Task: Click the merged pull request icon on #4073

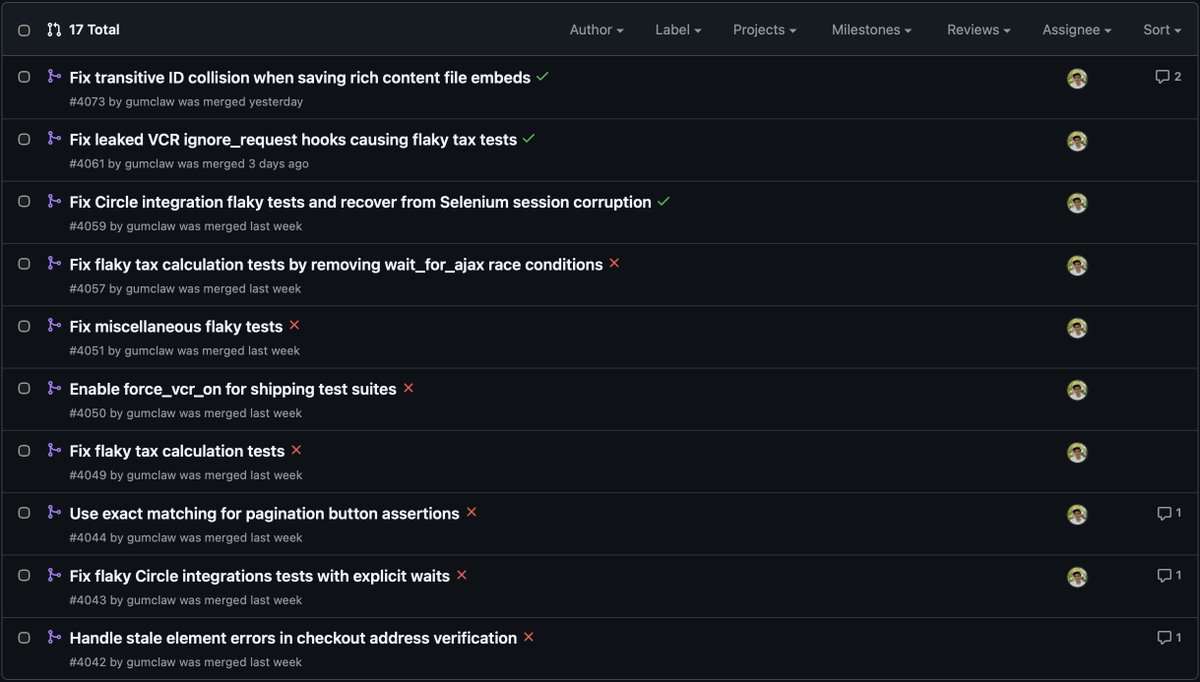Action: tap(53, 77)
